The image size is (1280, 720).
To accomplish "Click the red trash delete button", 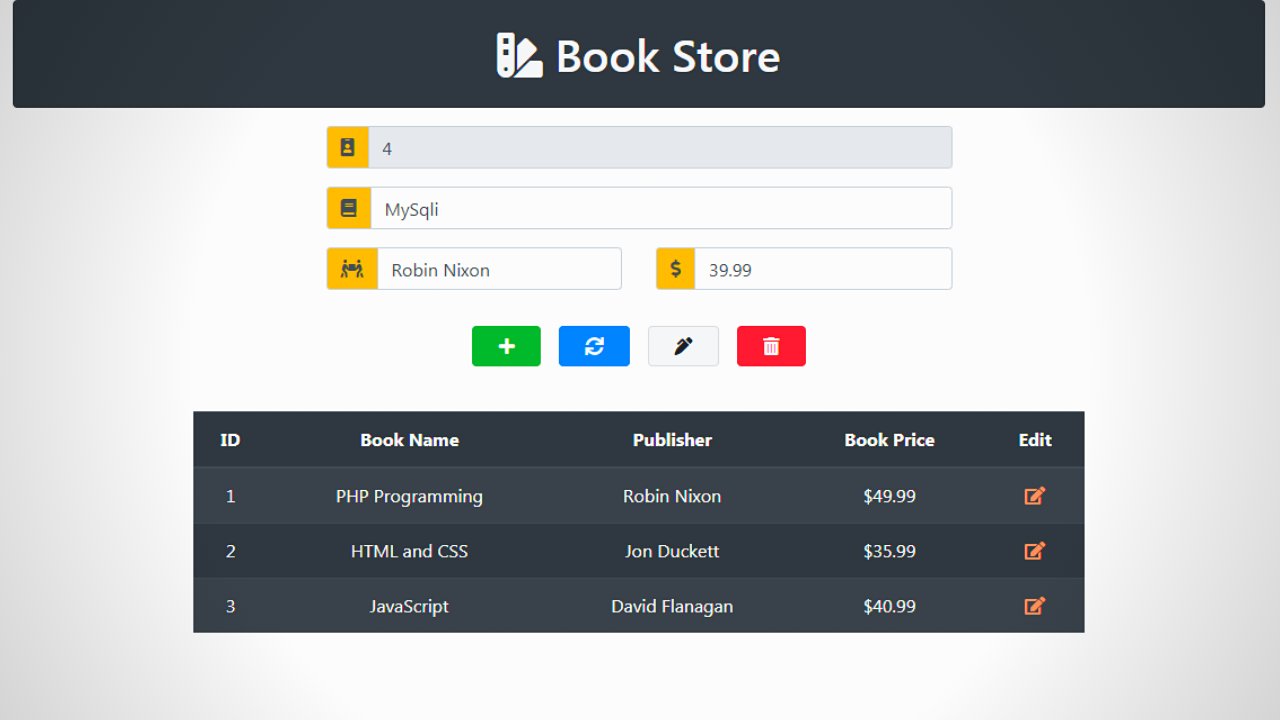I will [771, 346].
